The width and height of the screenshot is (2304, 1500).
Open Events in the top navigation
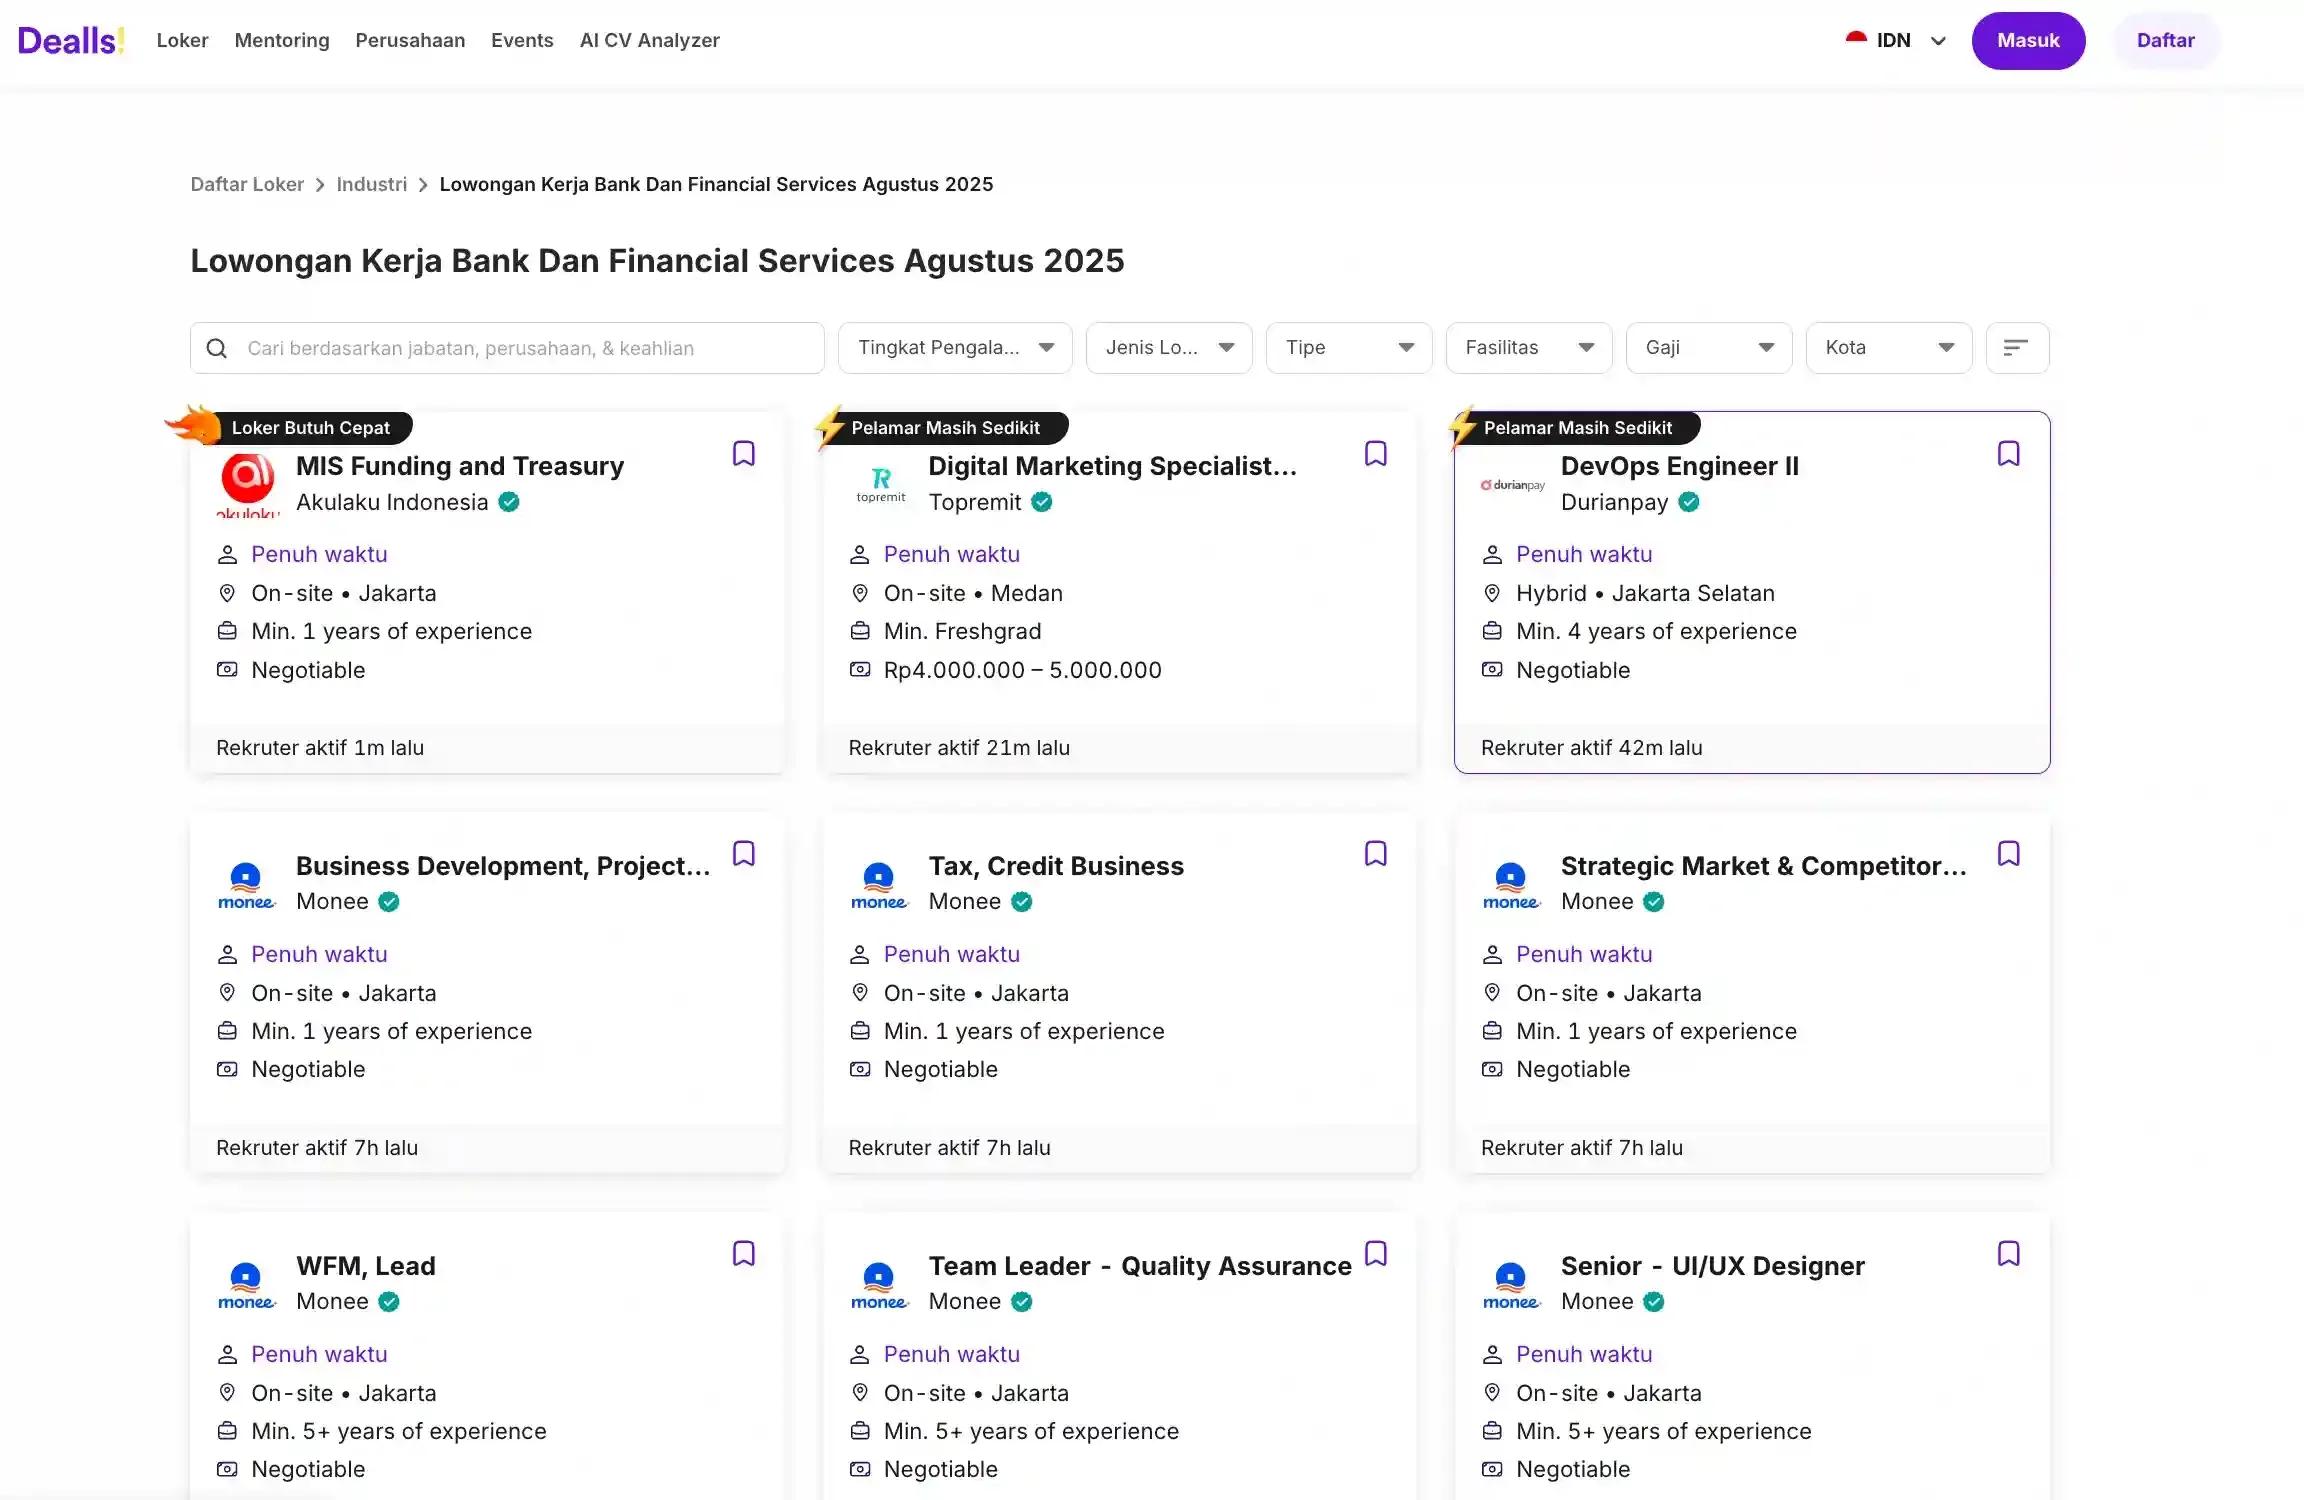tap(522, 40)
